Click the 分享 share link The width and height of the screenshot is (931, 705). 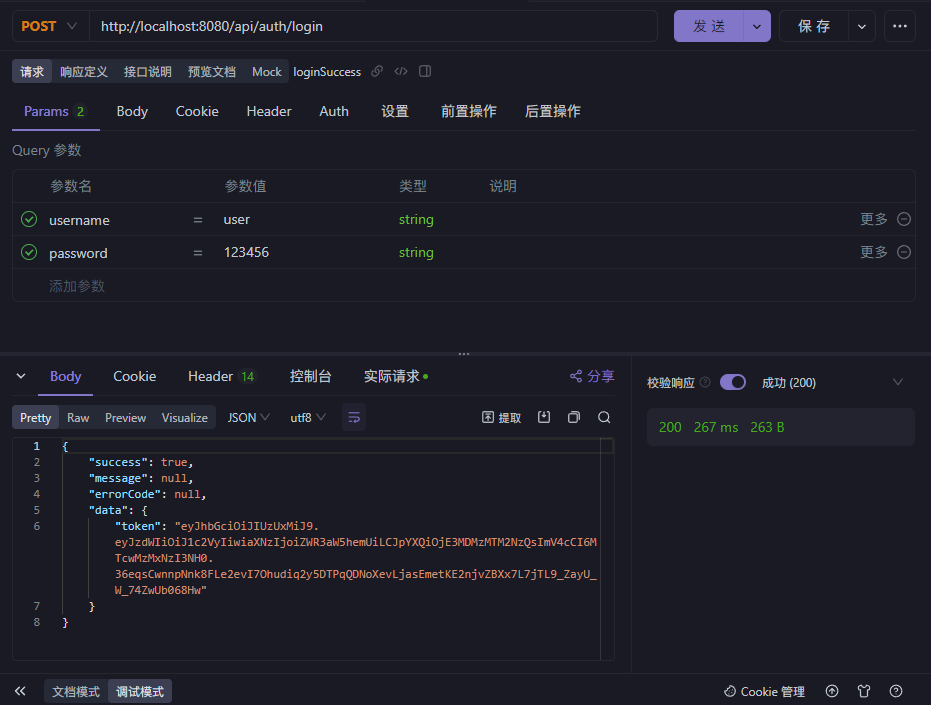pyautogui.click(x=592, y=376)
